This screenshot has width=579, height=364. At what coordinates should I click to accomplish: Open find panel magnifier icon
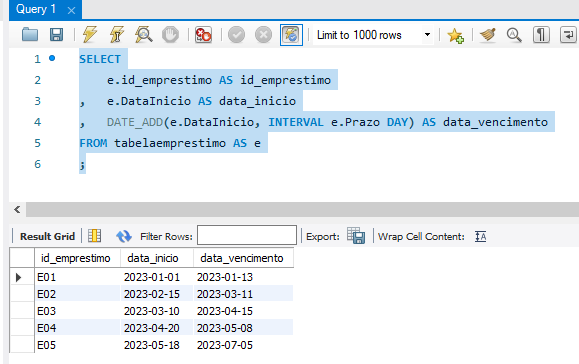tap(514, 35)
